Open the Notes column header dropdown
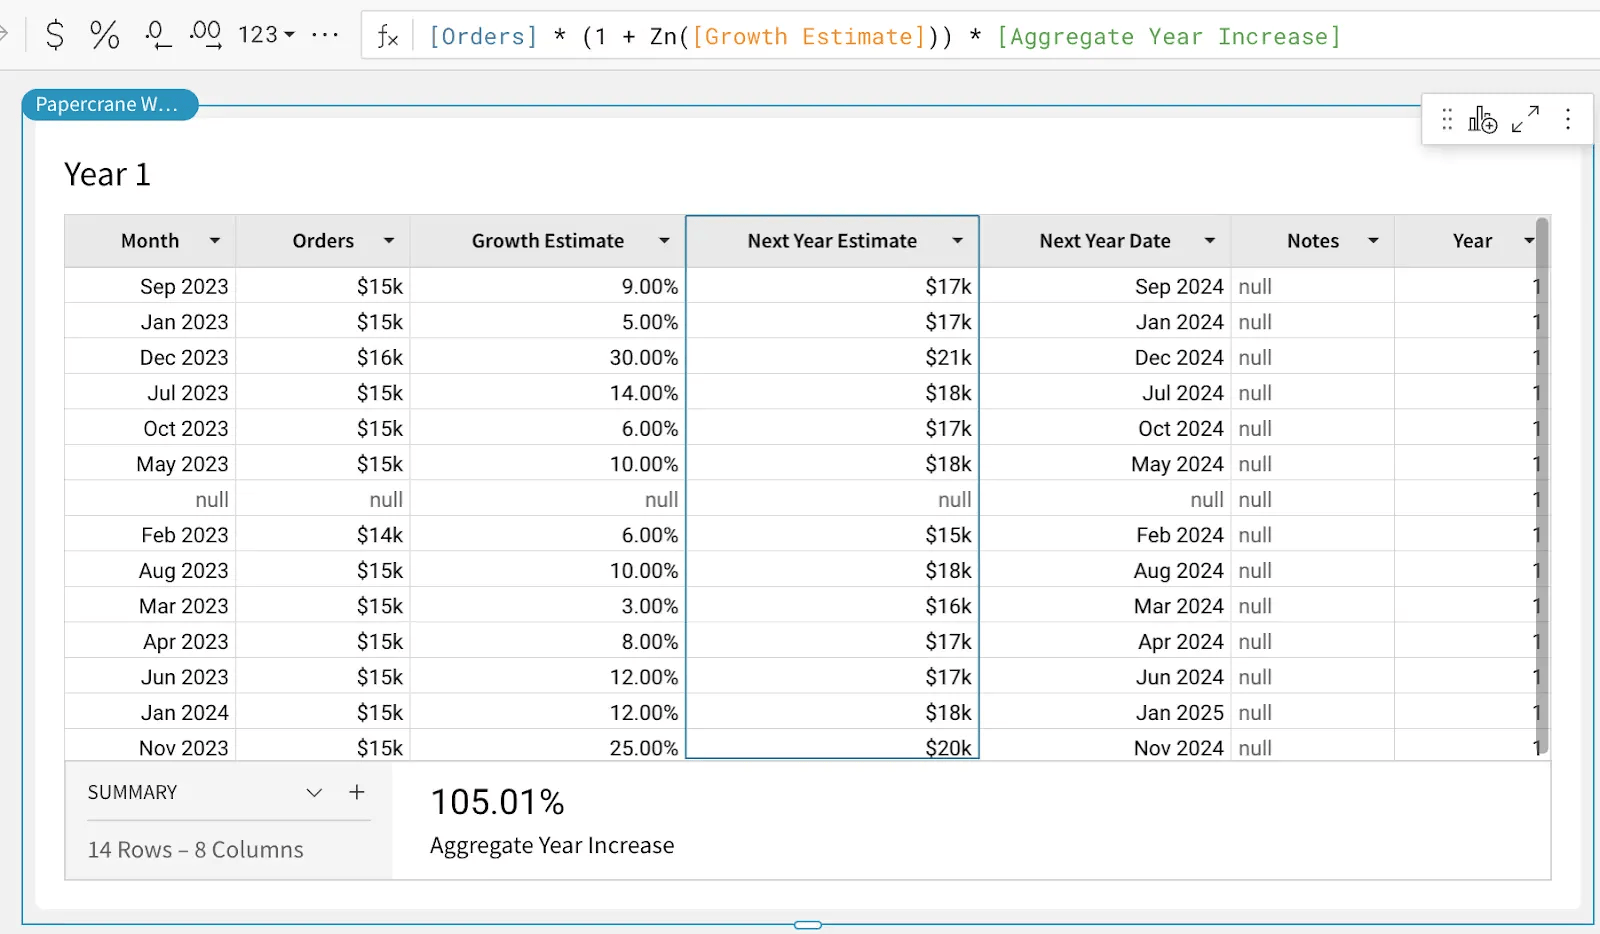 pos(1371,240)
